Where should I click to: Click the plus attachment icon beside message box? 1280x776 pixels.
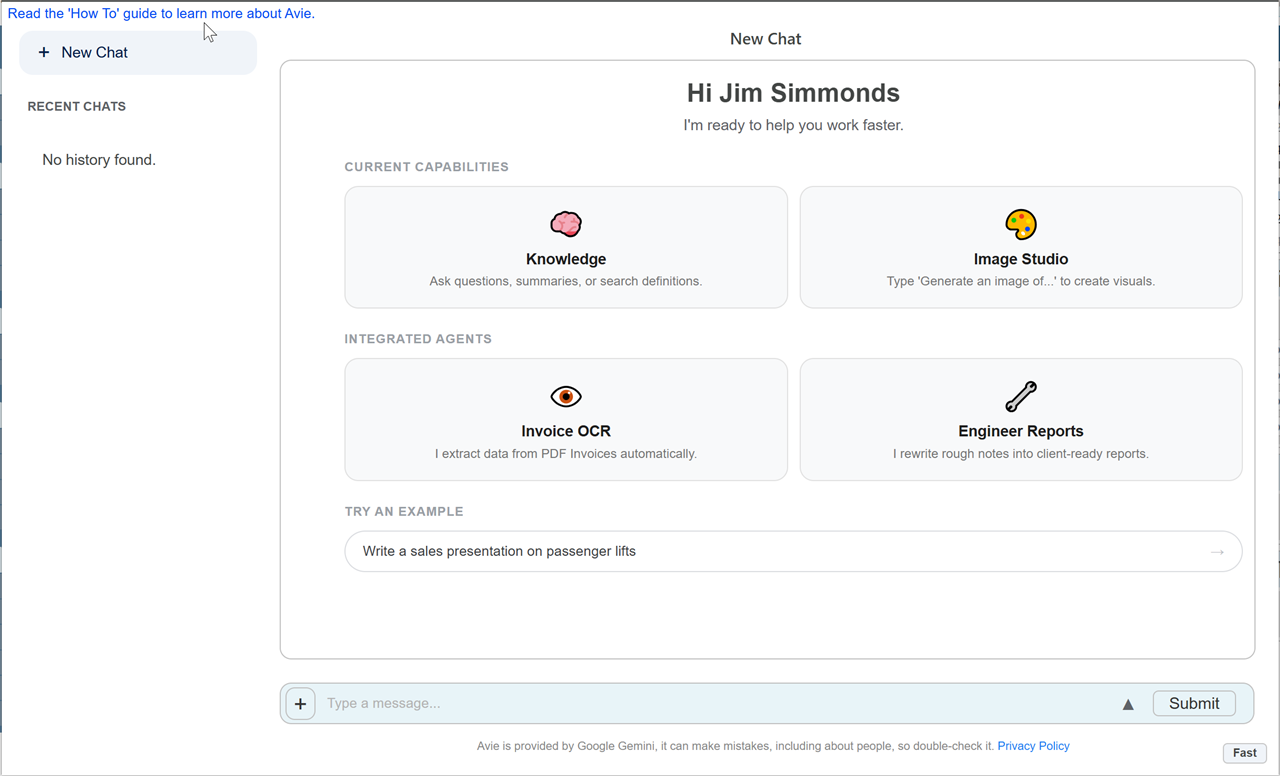(300, 704)
